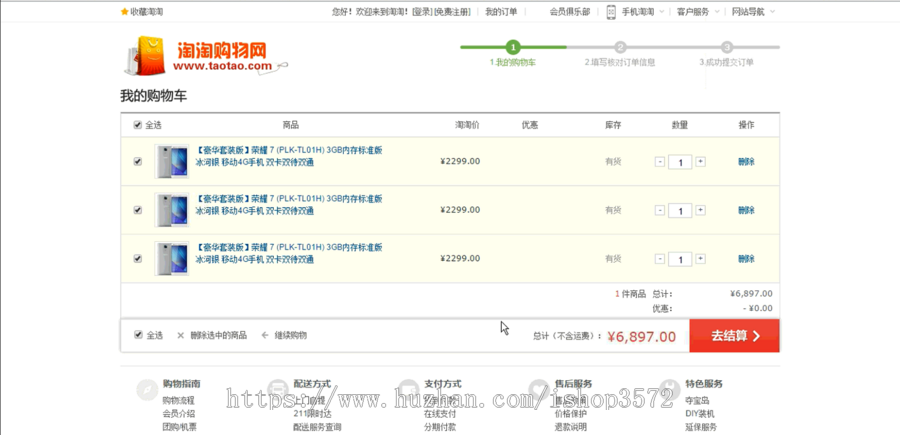The width and height of the screenshot is (900, 435).
Task: Open the 免费注册 registration link
Action: click(452, 11)
